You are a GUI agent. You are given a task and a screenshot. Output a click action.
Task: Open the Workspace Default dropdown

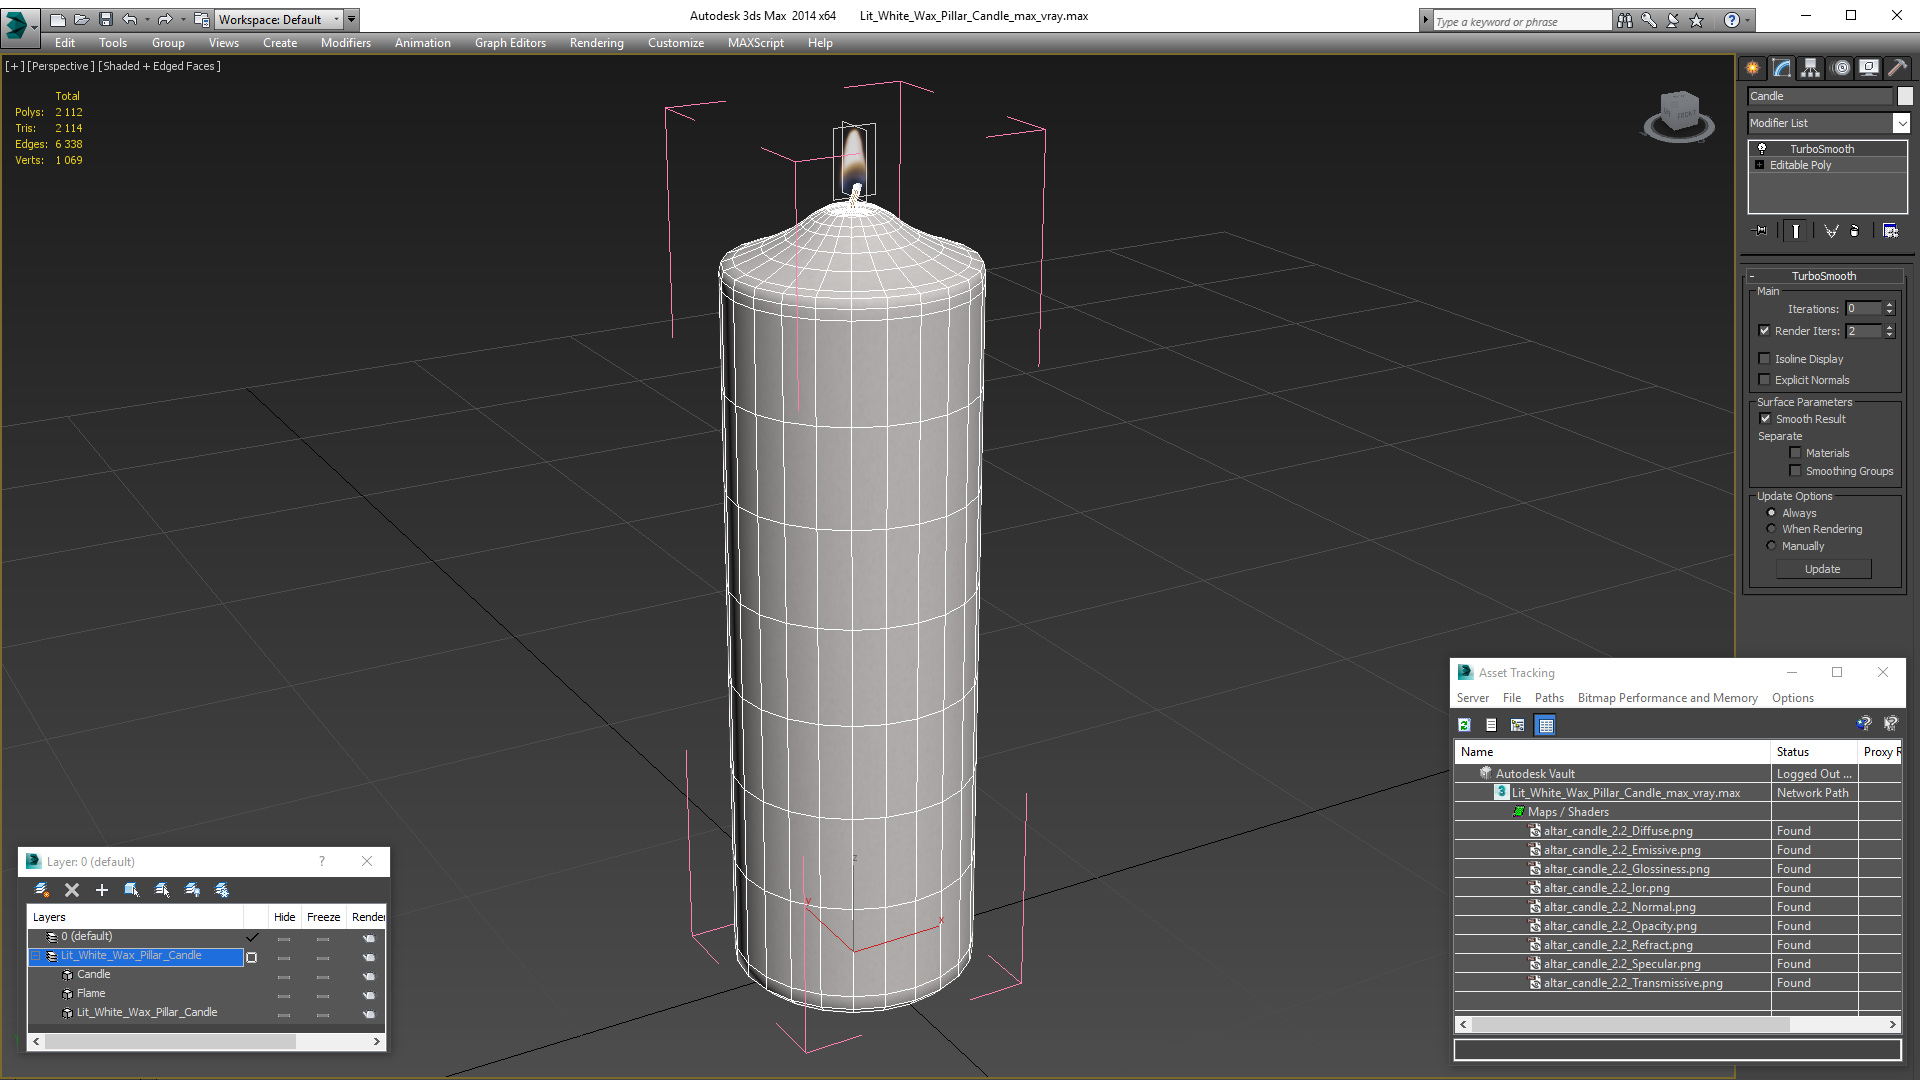279,19
